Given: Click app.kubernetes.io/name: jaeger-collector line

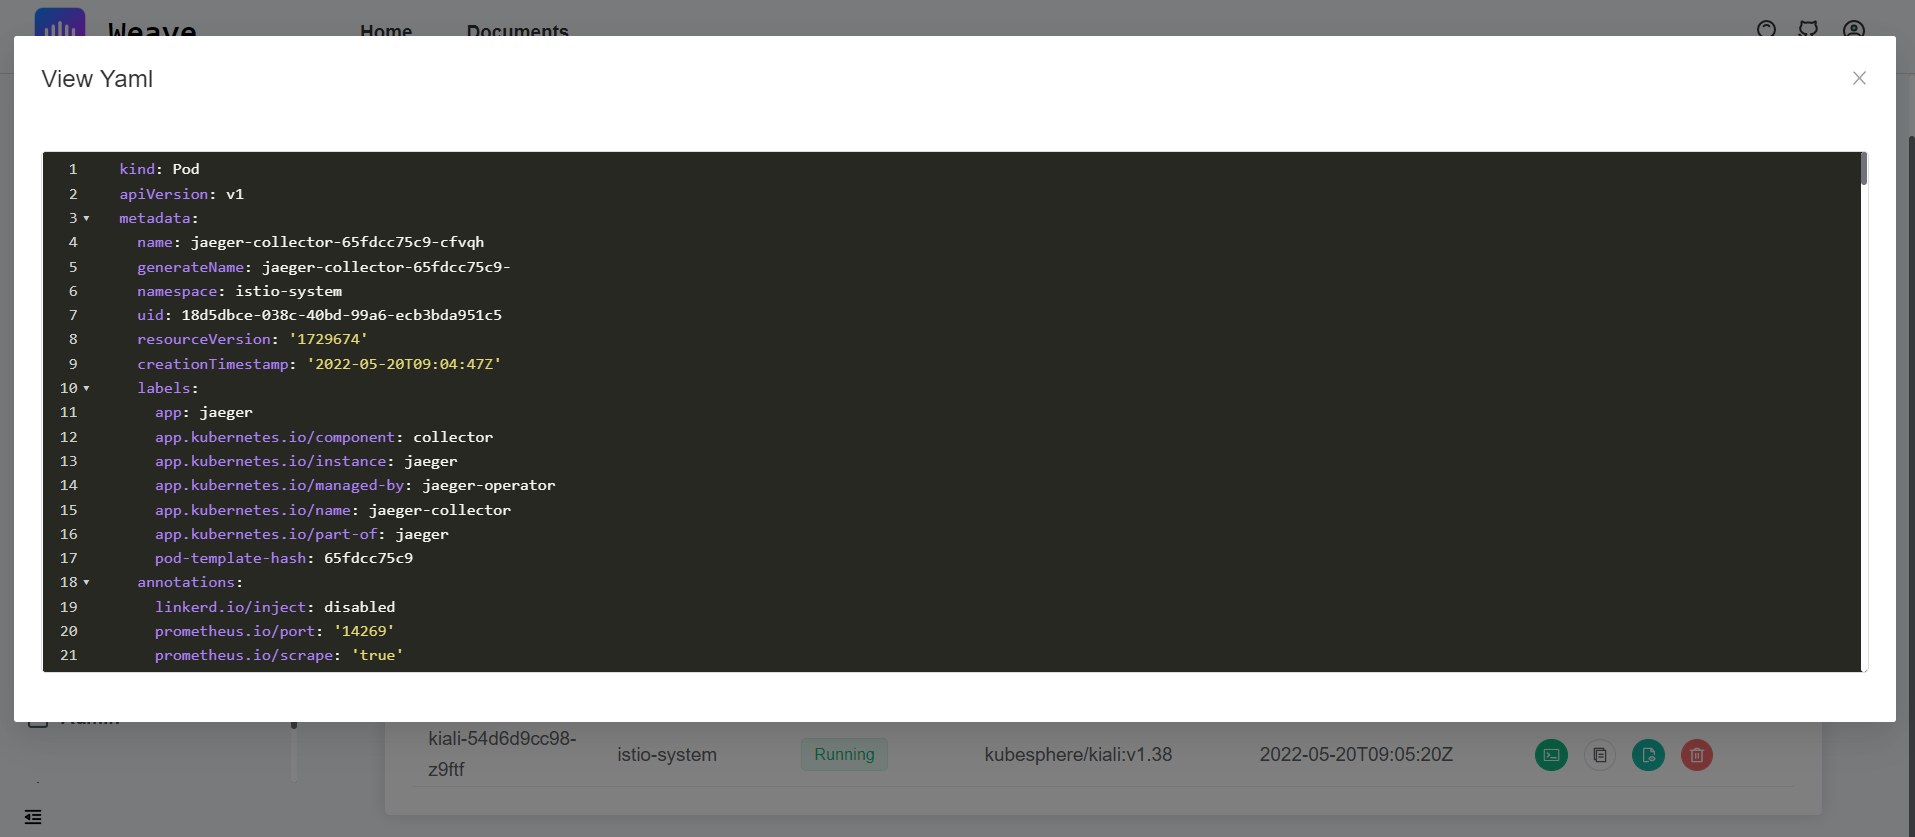Looking at the screenshot, I should pos(332,510).
